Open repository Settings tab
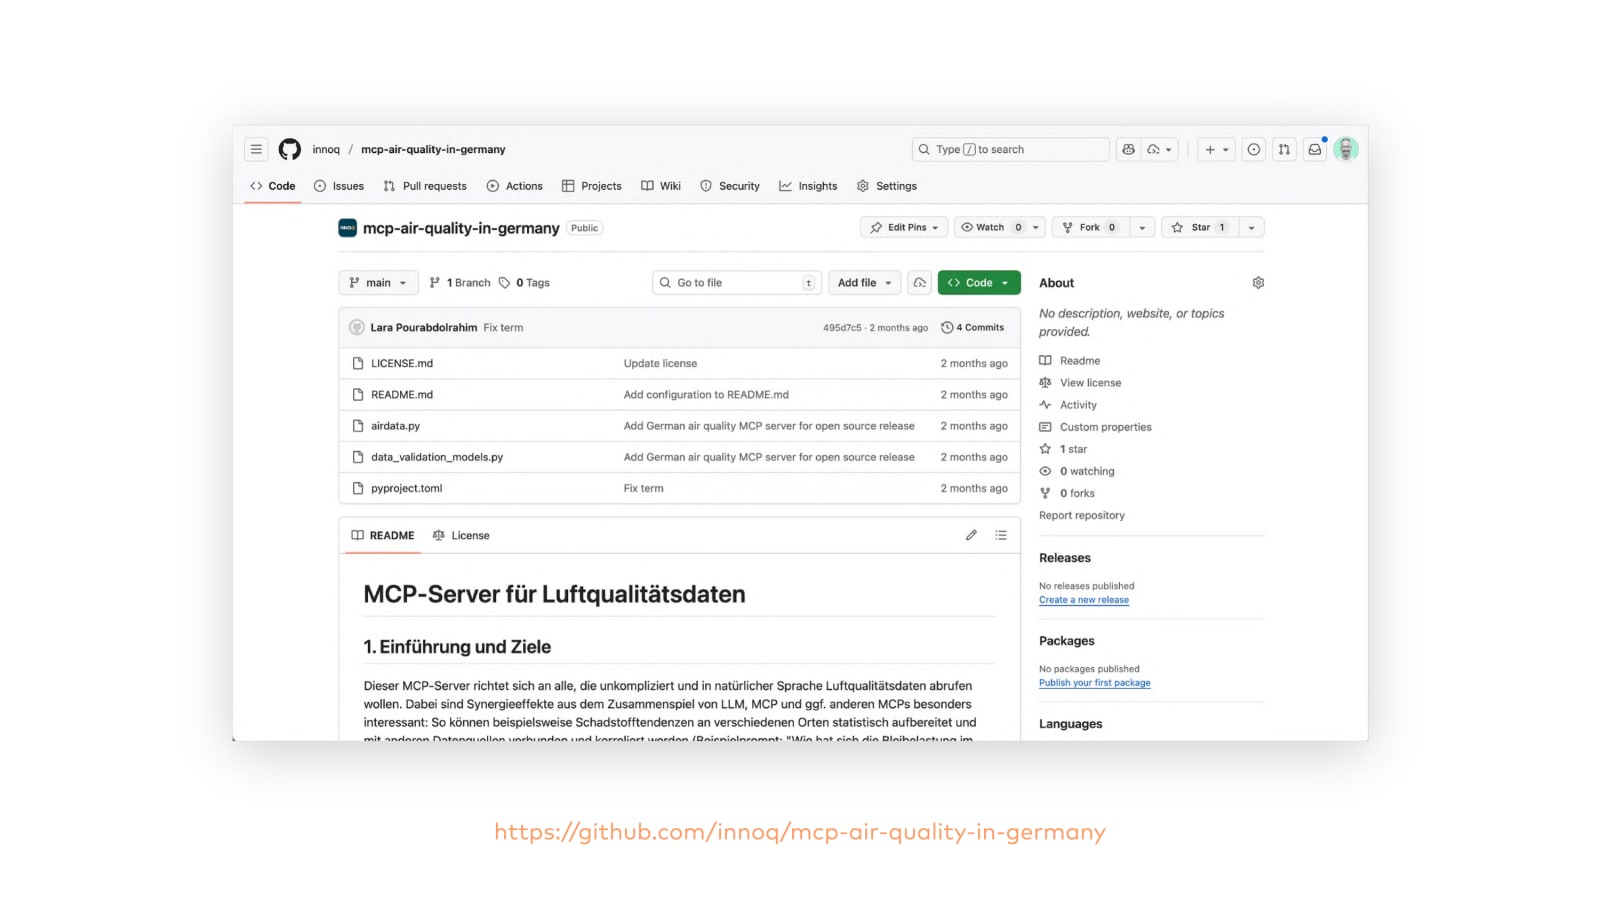Viewport: 1600px width, 900px height. [x=887, y=186]
